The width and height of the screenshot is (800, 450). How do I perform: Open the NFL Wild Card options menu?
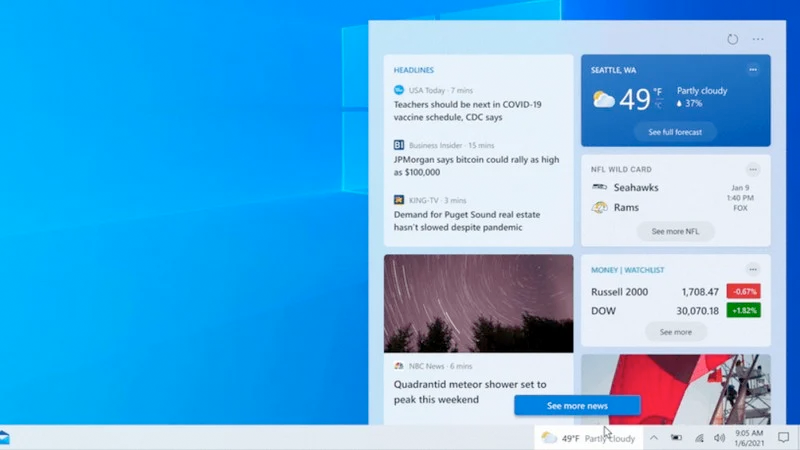[752, 170]
